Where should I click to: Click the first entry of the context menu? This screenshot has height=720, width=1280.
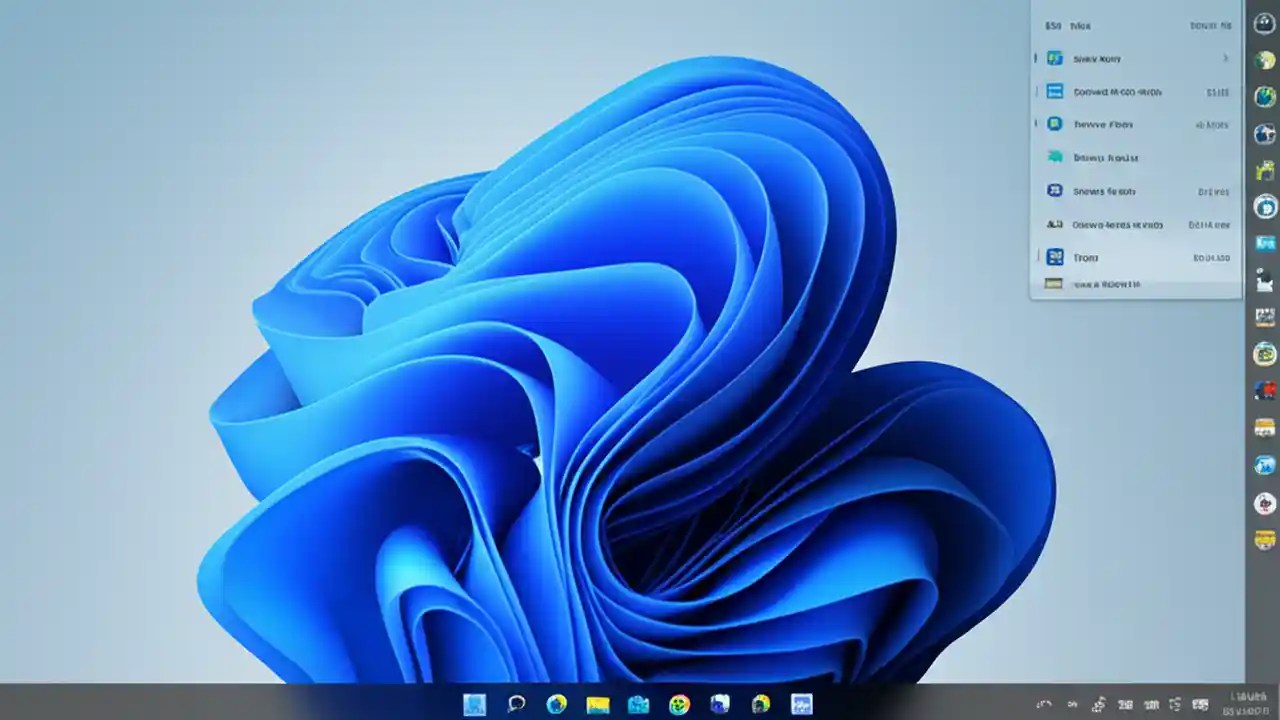[x=1135, y=25]
